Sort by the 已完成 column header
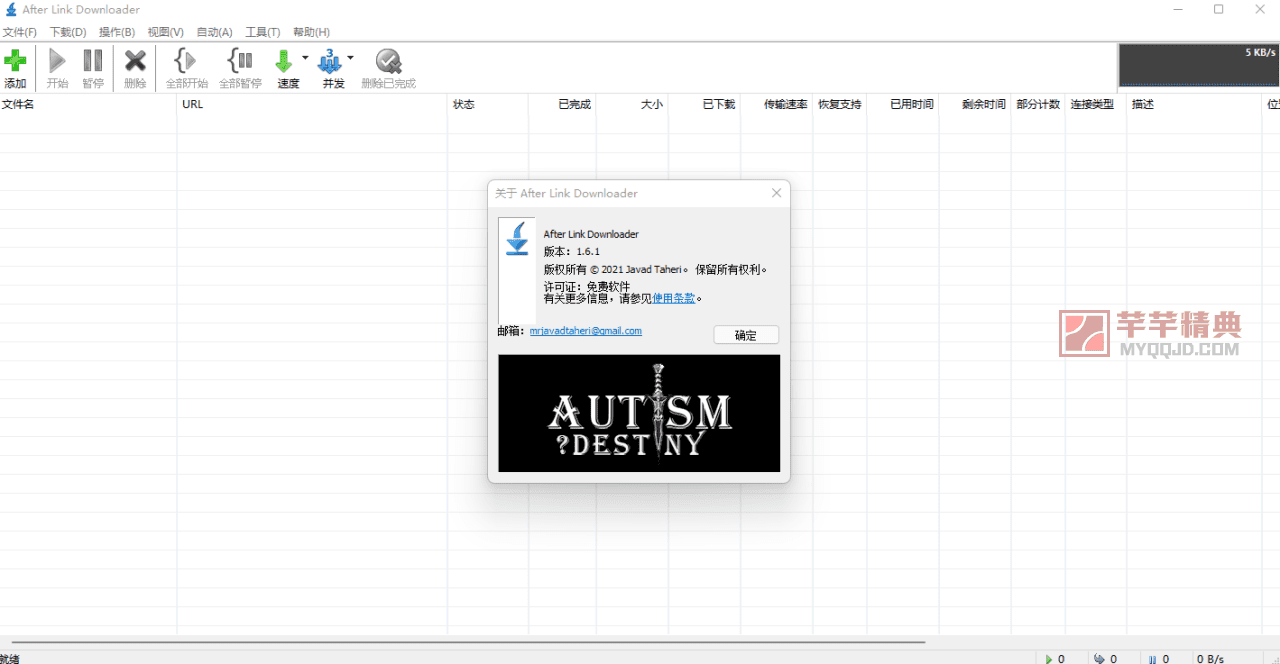The image size is (1280, 664). click(x=562, y=104)
